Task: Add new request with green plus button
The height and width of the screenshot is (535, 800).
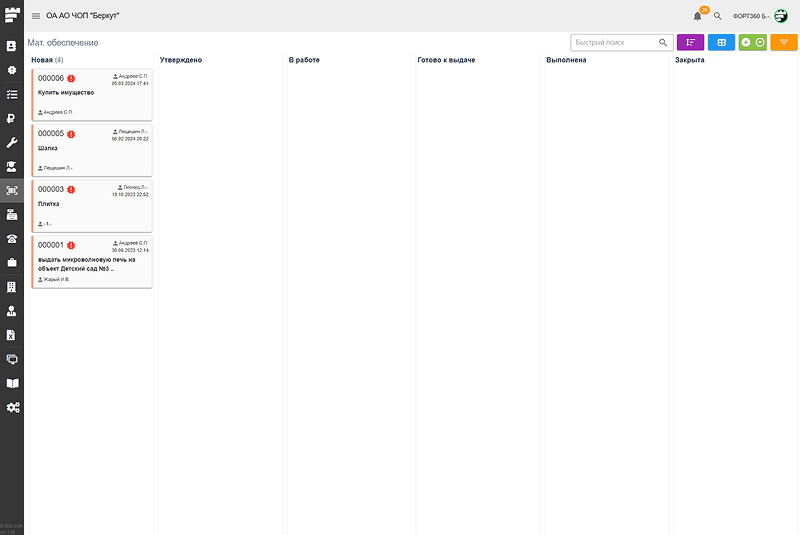Action: 746,43
